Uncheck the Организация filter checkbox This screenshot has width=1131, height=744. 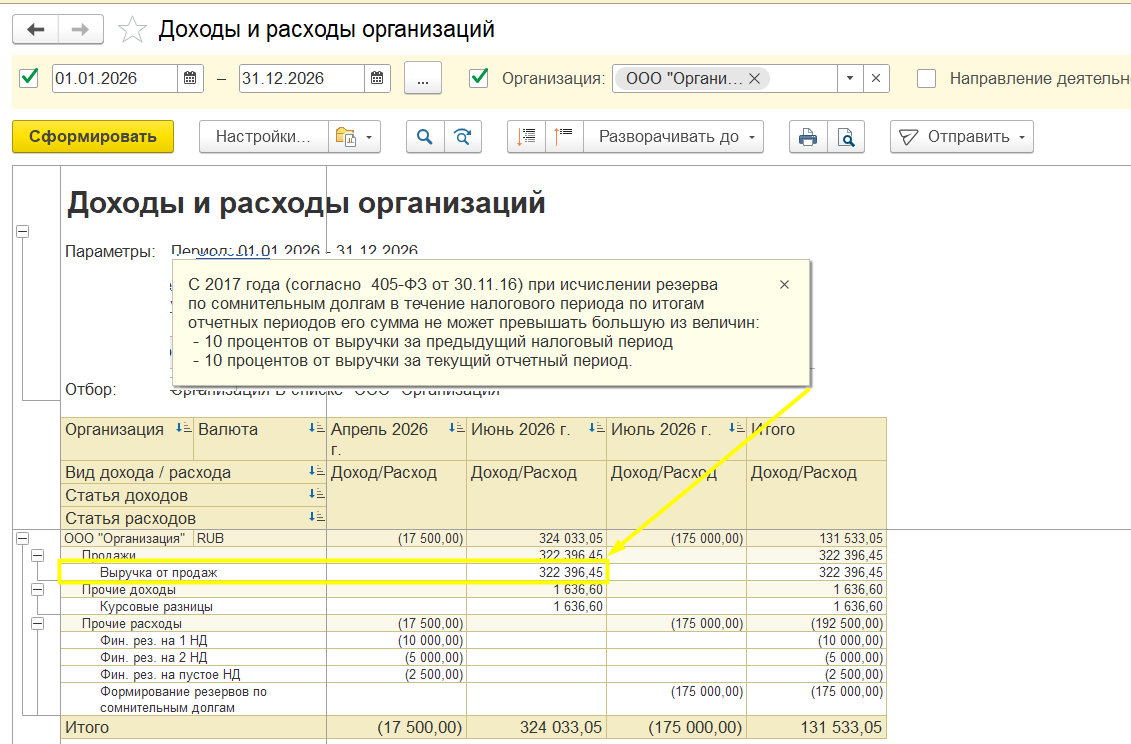pyautogui.click(x=478, y=77)
